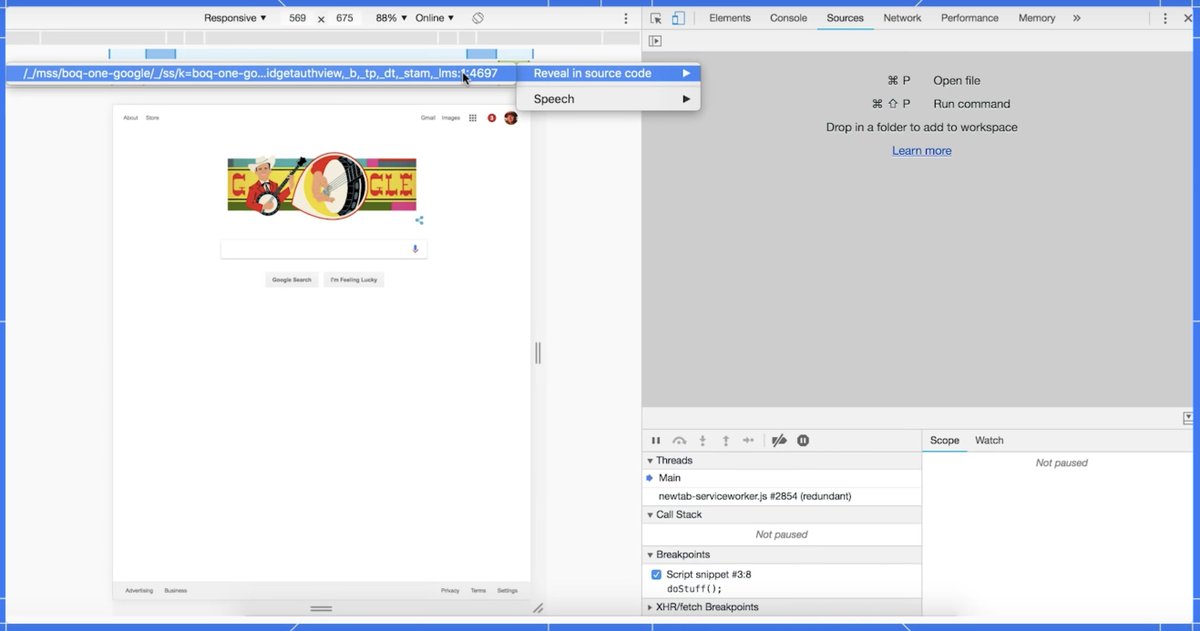Click the Google Search button

(x=292, y=280)
